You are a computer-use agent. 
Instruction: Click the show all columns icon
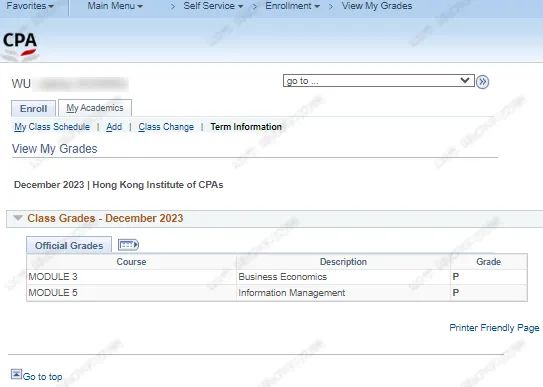click(x=128, y=245)
